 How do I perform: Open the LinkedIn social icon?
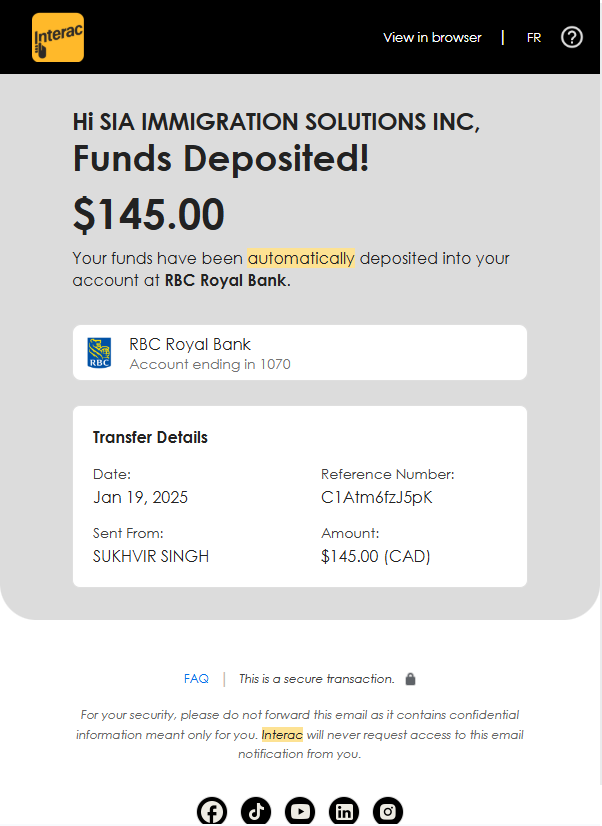(x=344, y=811)
